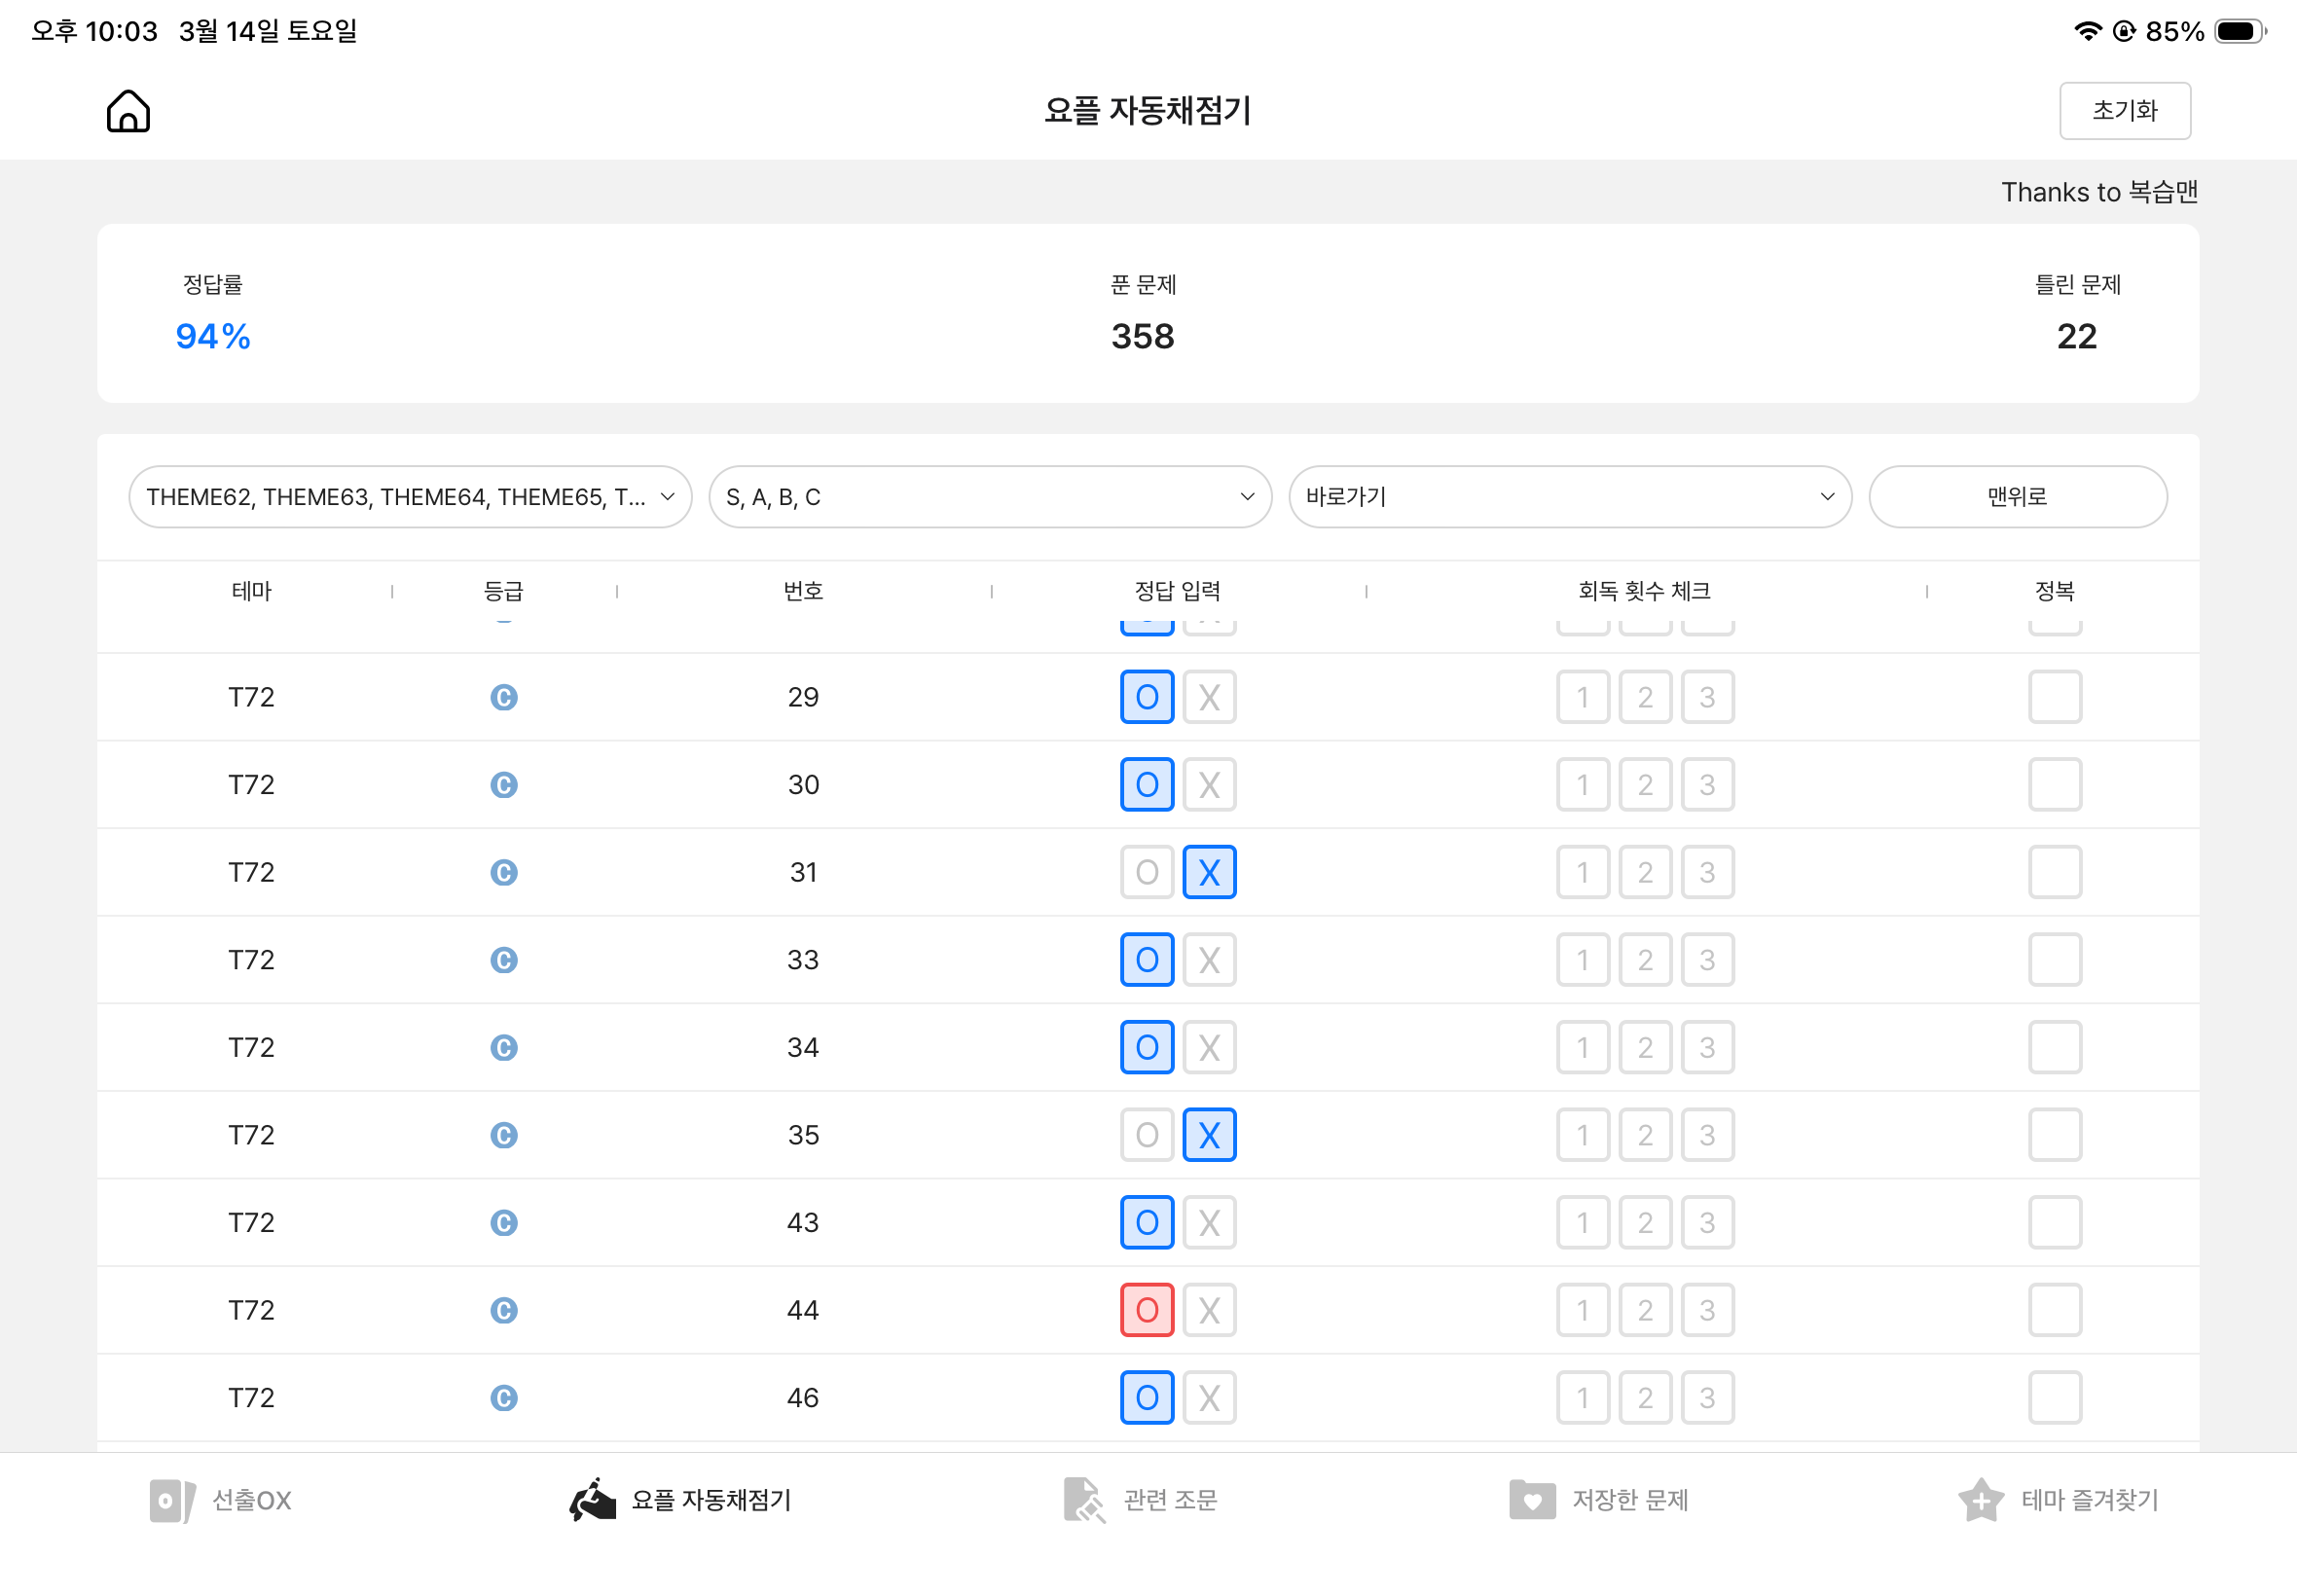Expand the S, A, B, C grade dropdown
The width and height of the screenshot is (2297, 1596).
989,496
